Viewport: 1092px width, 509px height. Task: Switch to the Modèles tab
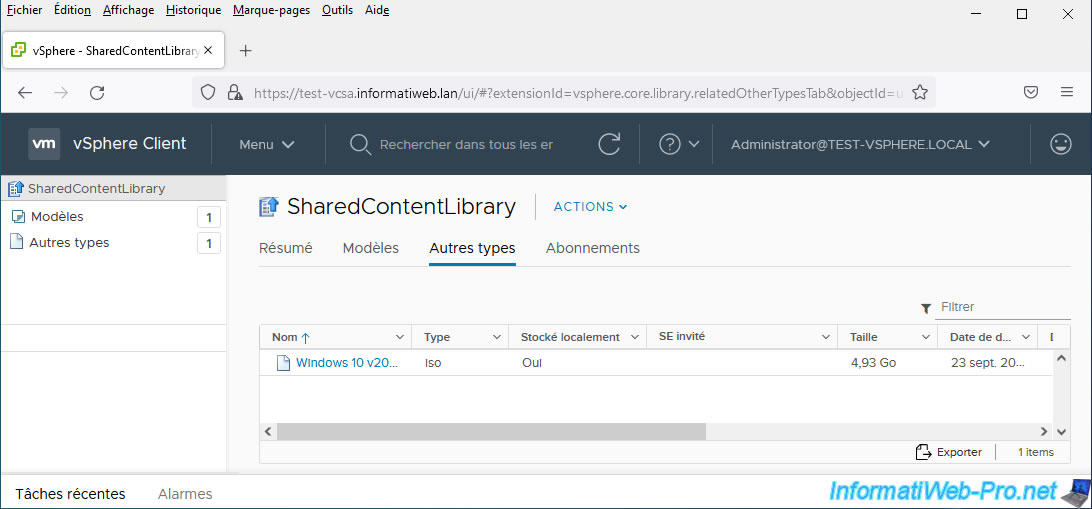370,248
